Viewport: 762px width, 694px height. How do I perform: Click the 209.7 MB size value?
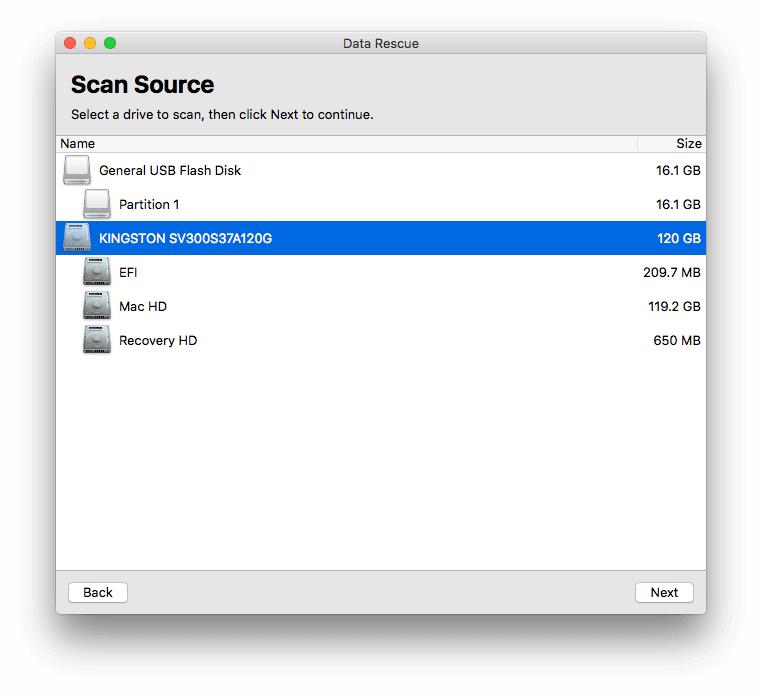click(672, 272)
